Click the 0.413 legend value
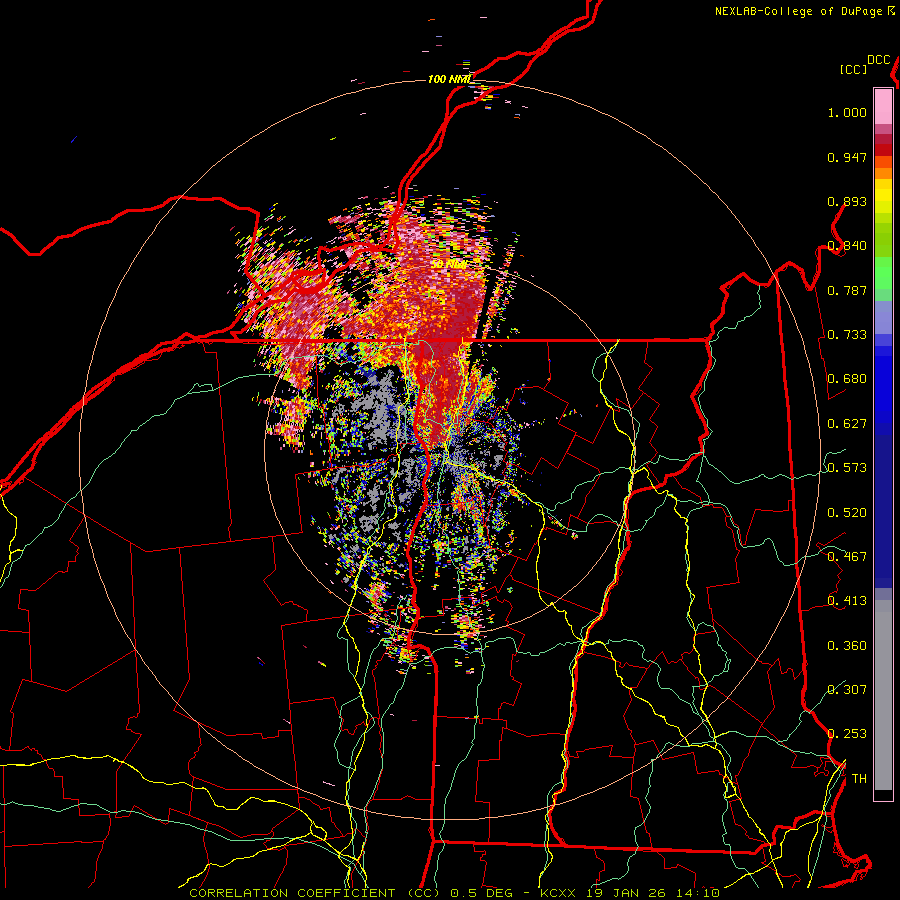This screenshot has width=900, height=900. [x=847, y=601]
